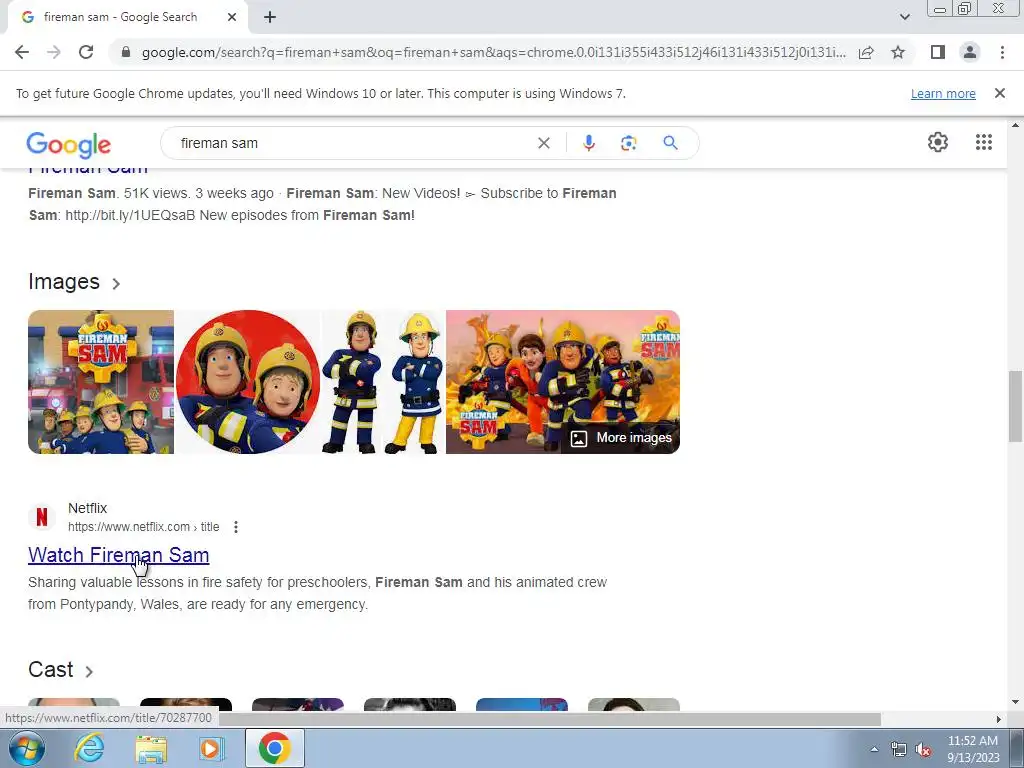1024x768 pixels.
Task: Open File Explorer from taskbar
Action: (151, 748)
